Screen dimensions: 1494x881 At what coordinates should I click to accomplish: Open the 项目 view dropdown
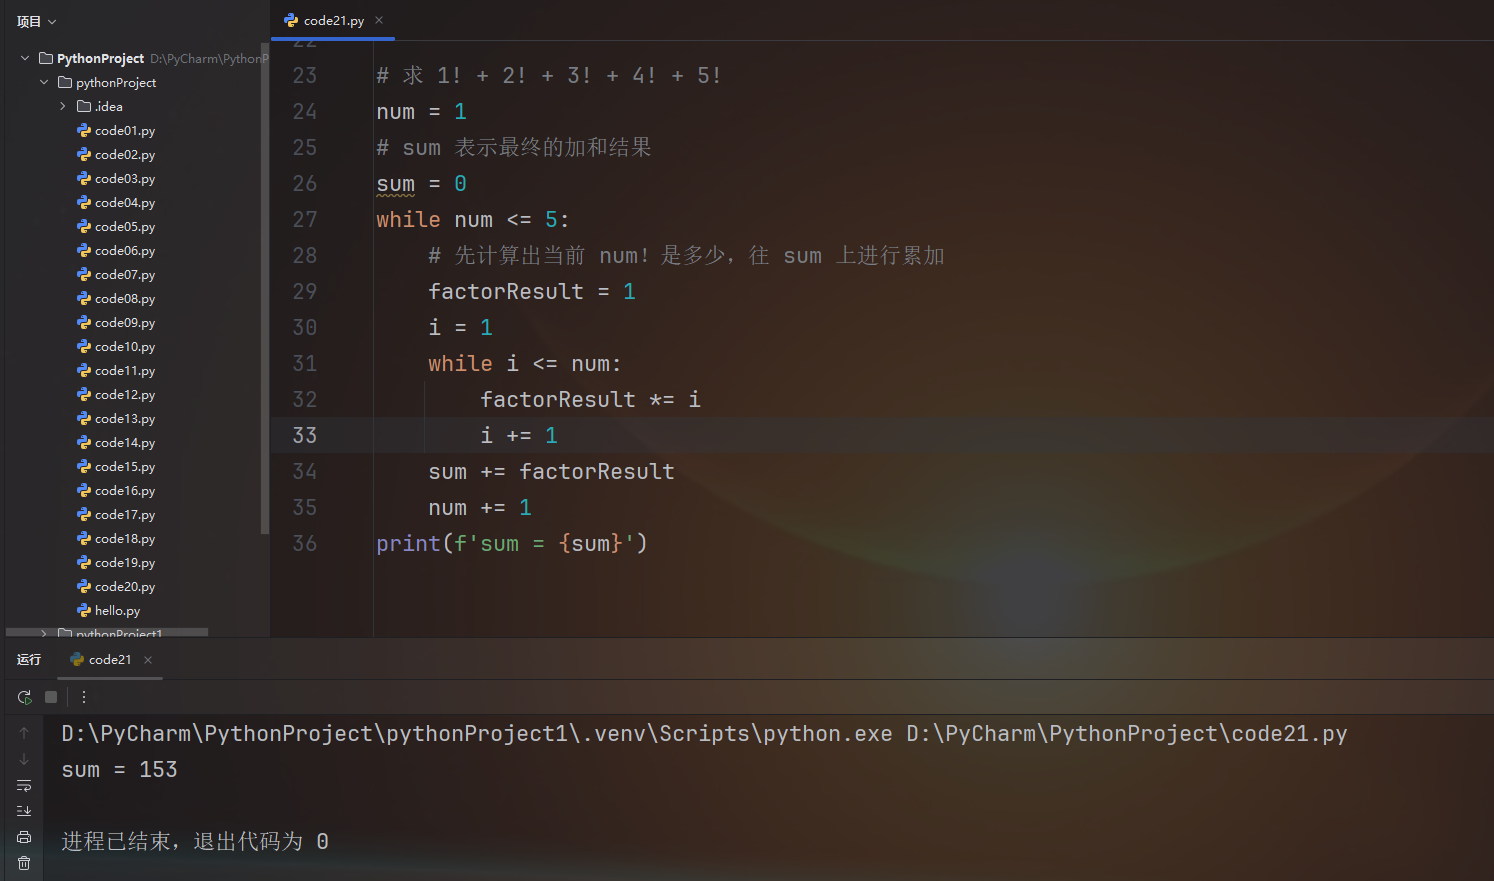pos(36,21)
